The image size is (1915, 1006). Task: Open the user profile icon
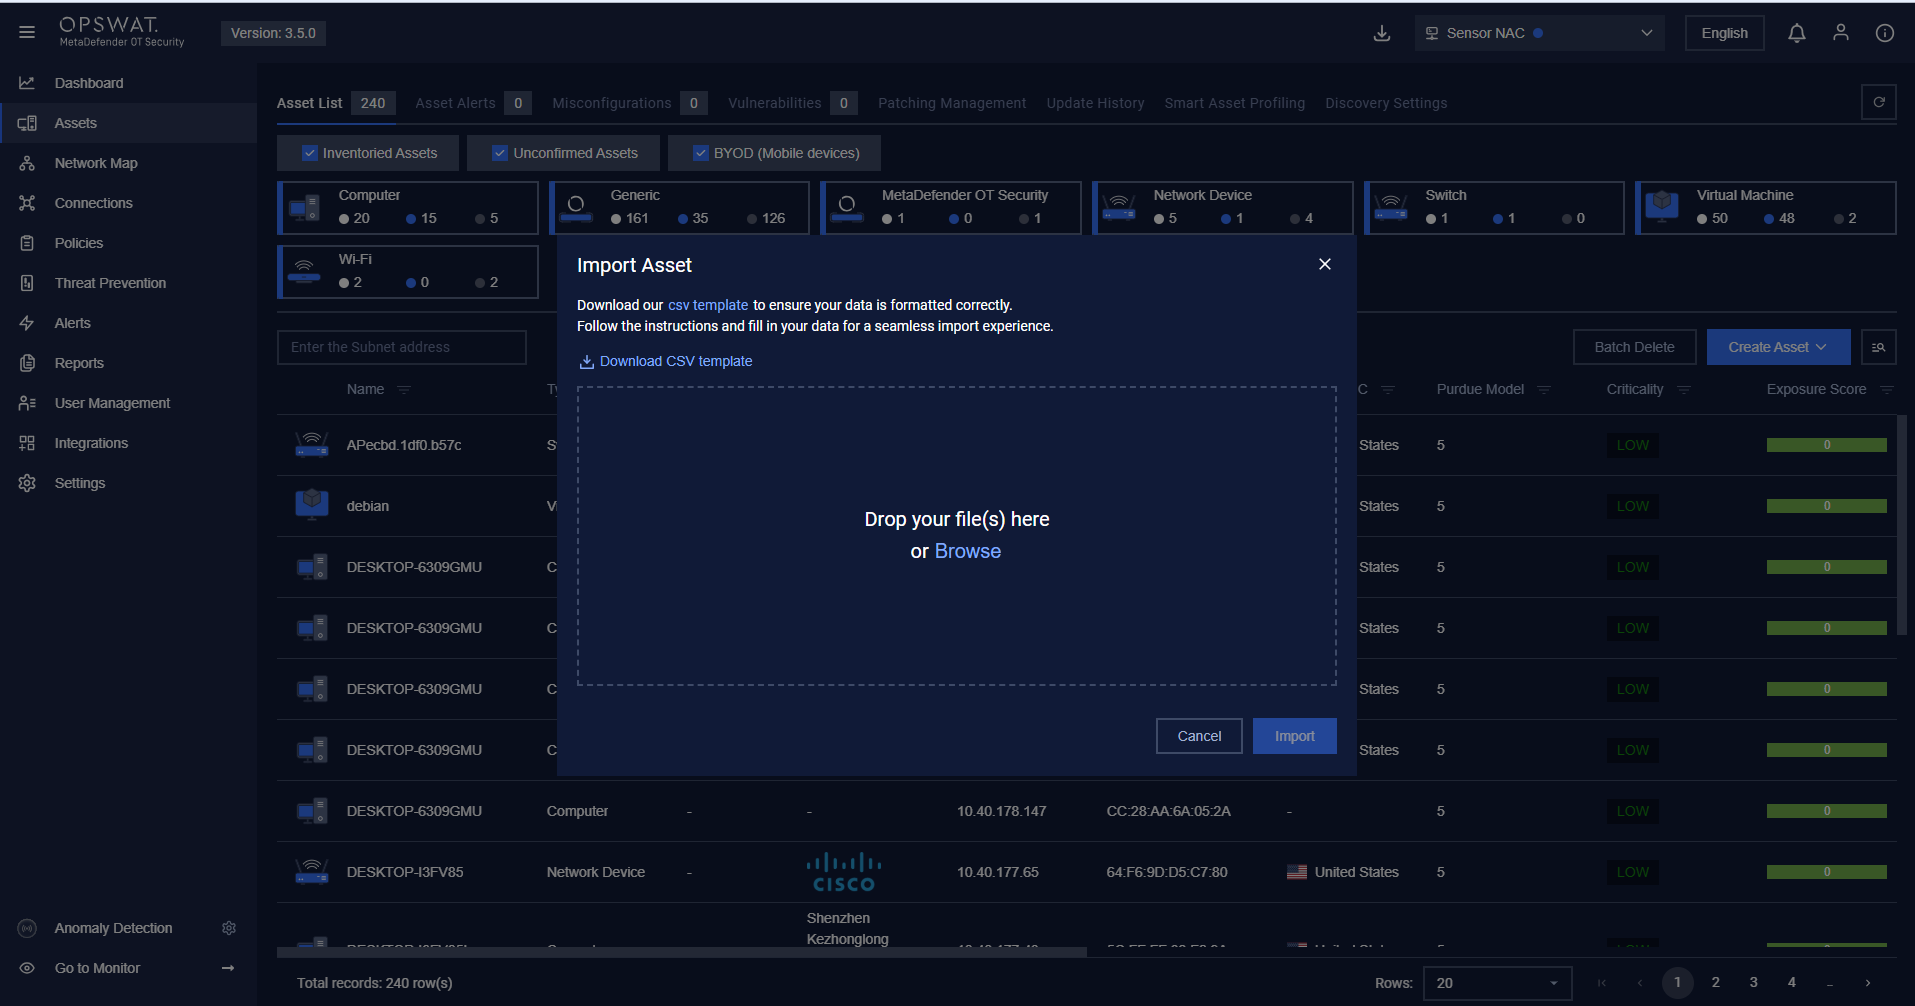1840,33
